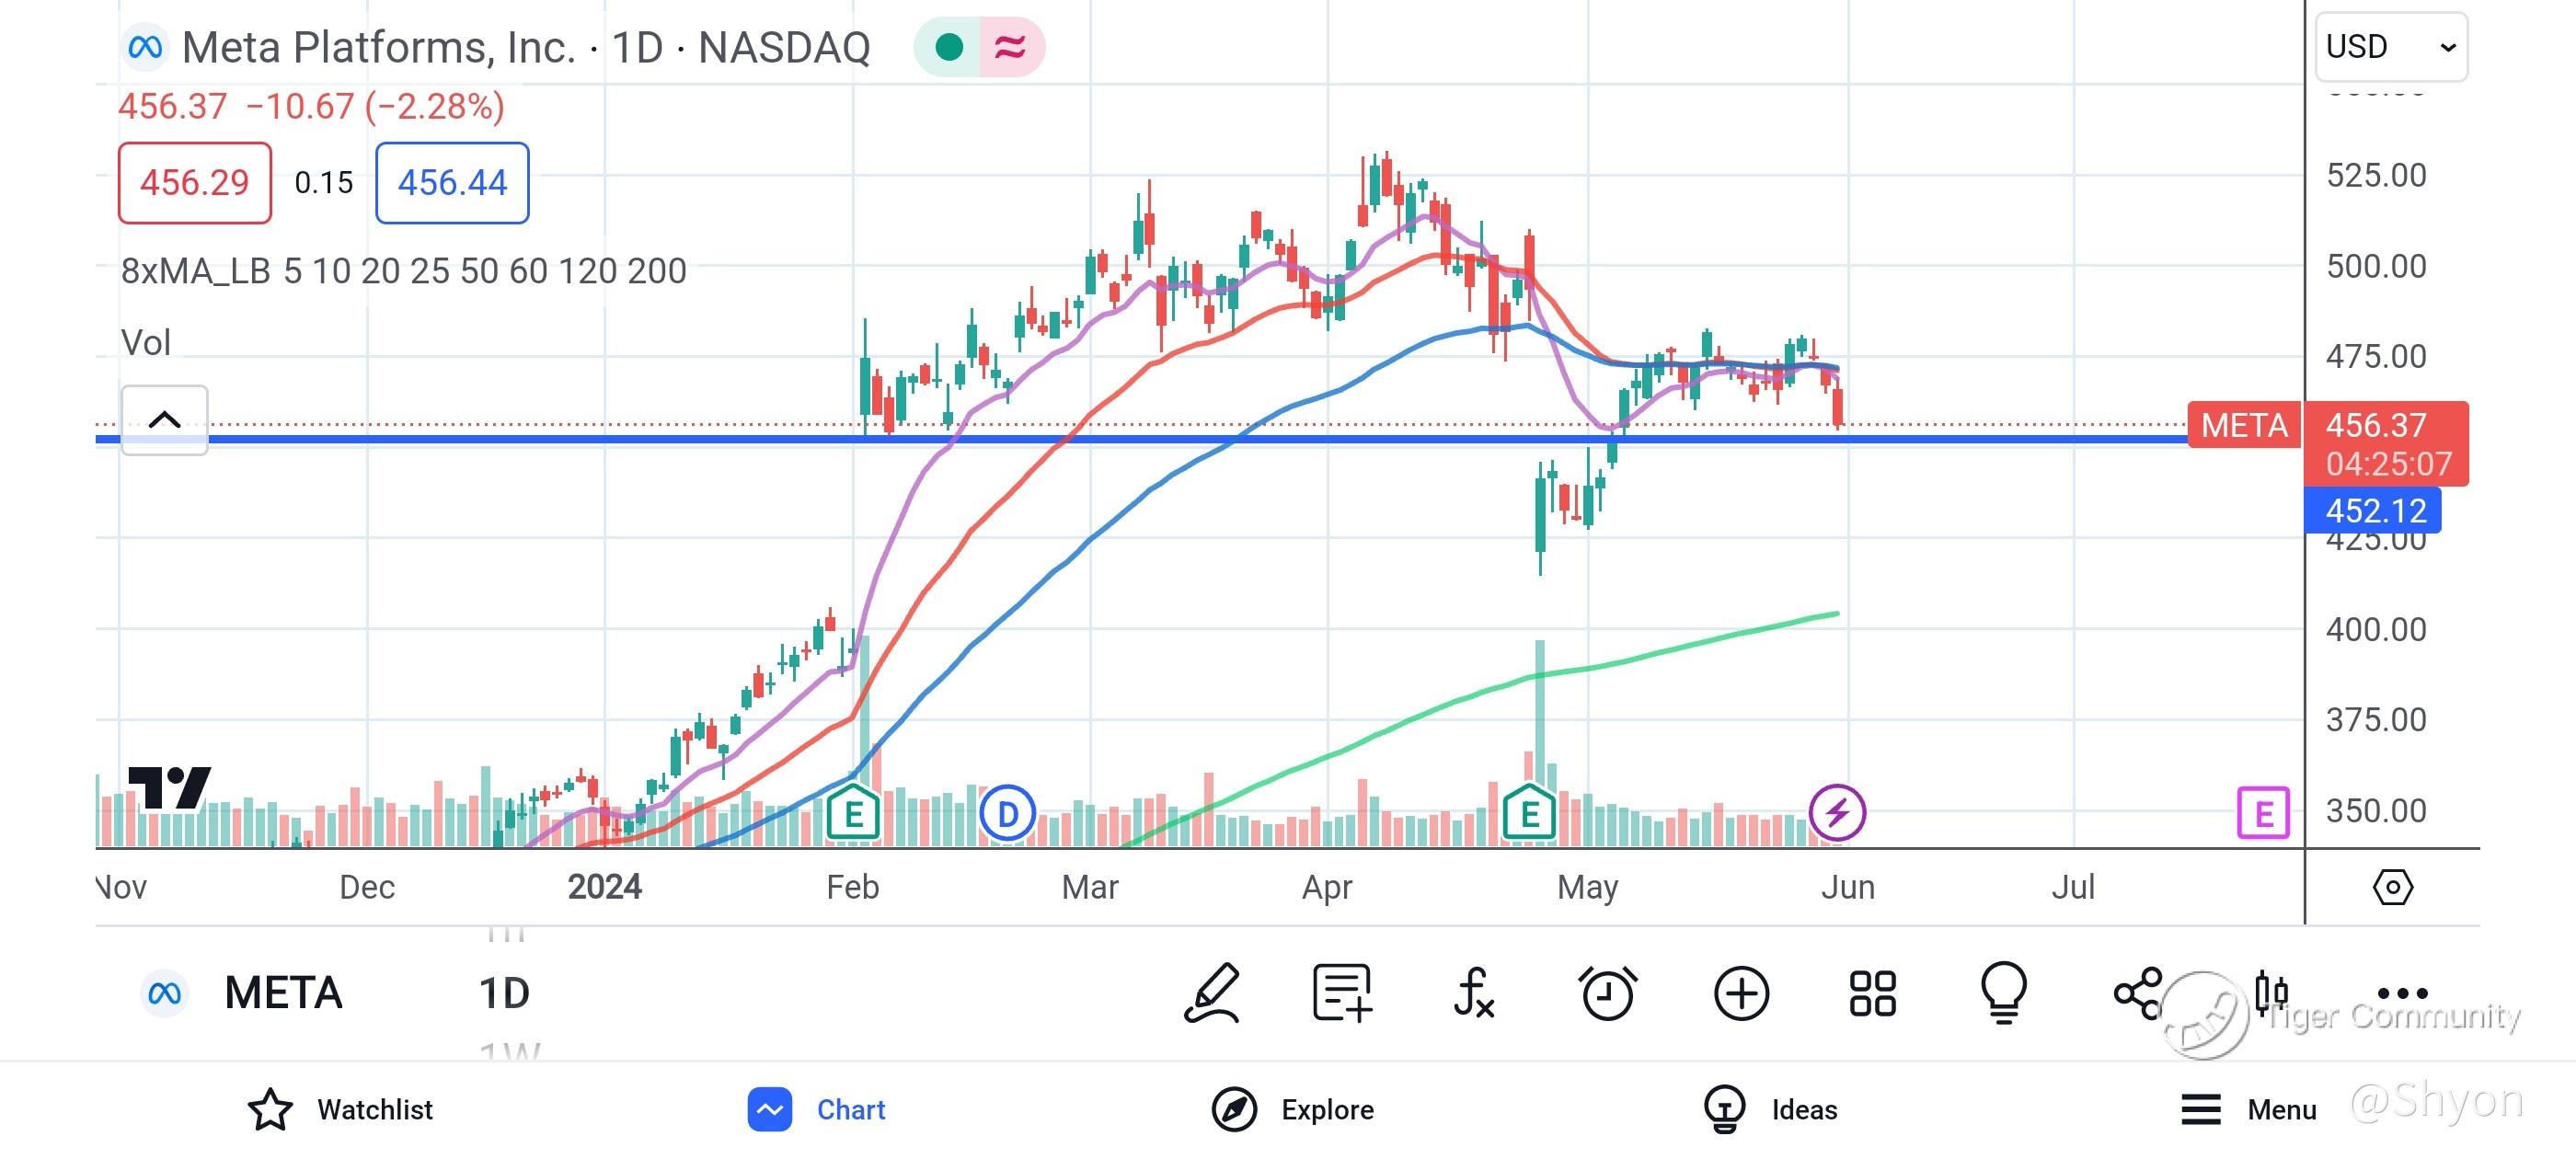Add a text note with the note-plus icon
This screenshot has width=2576, height=1159.
click(x=1342, y=993)
